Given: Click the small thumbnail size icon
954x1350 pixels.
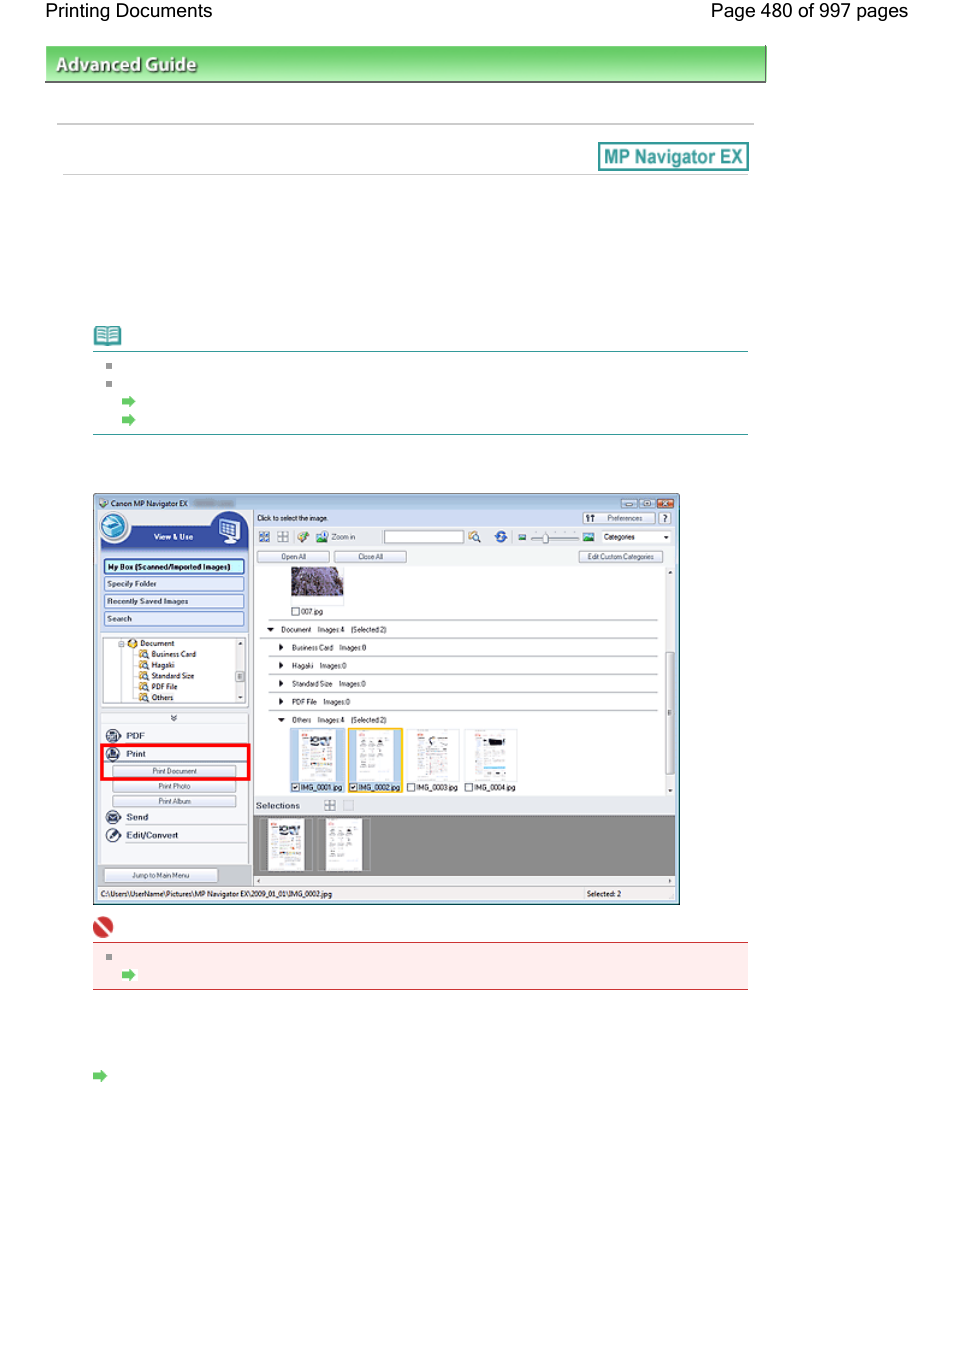Looking at the screenshot, I should (x=522, y=537).
